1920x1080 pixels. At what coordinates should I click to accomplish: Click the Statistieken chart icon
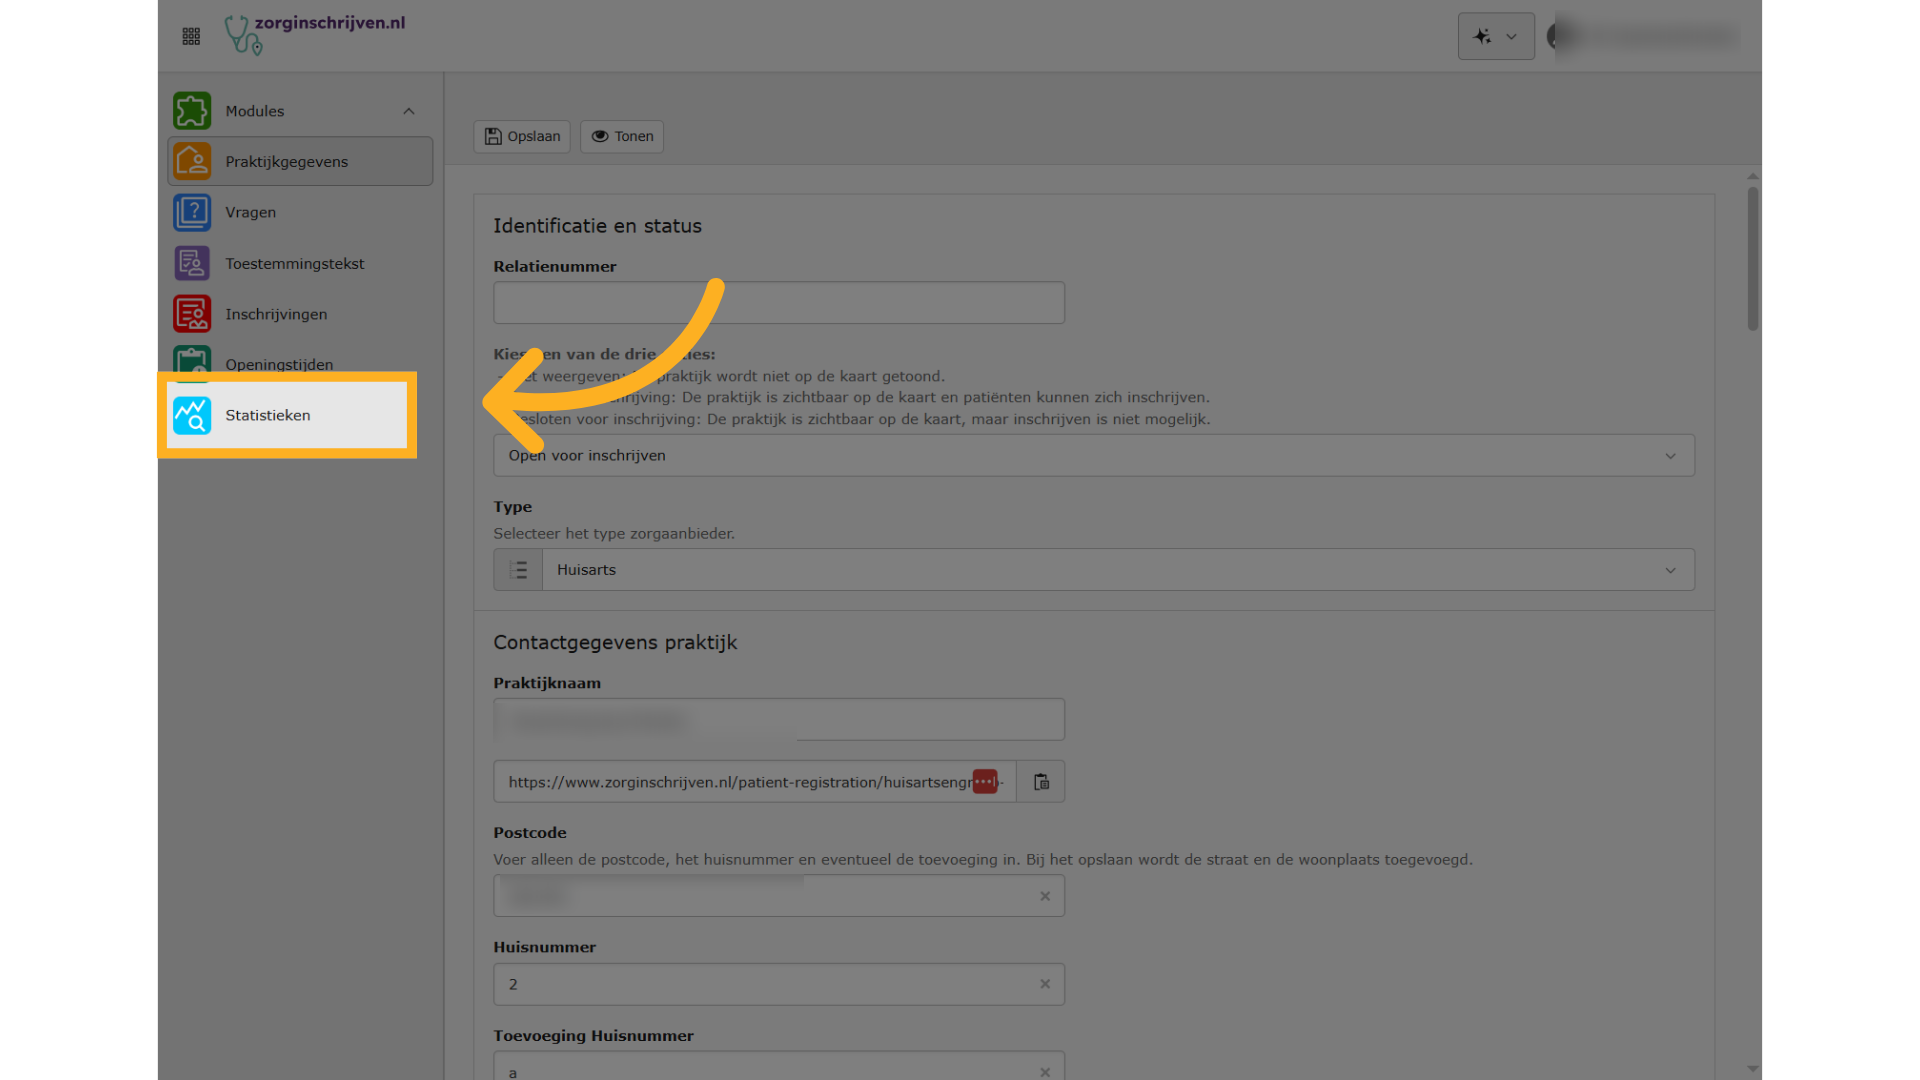coord(192,415)
